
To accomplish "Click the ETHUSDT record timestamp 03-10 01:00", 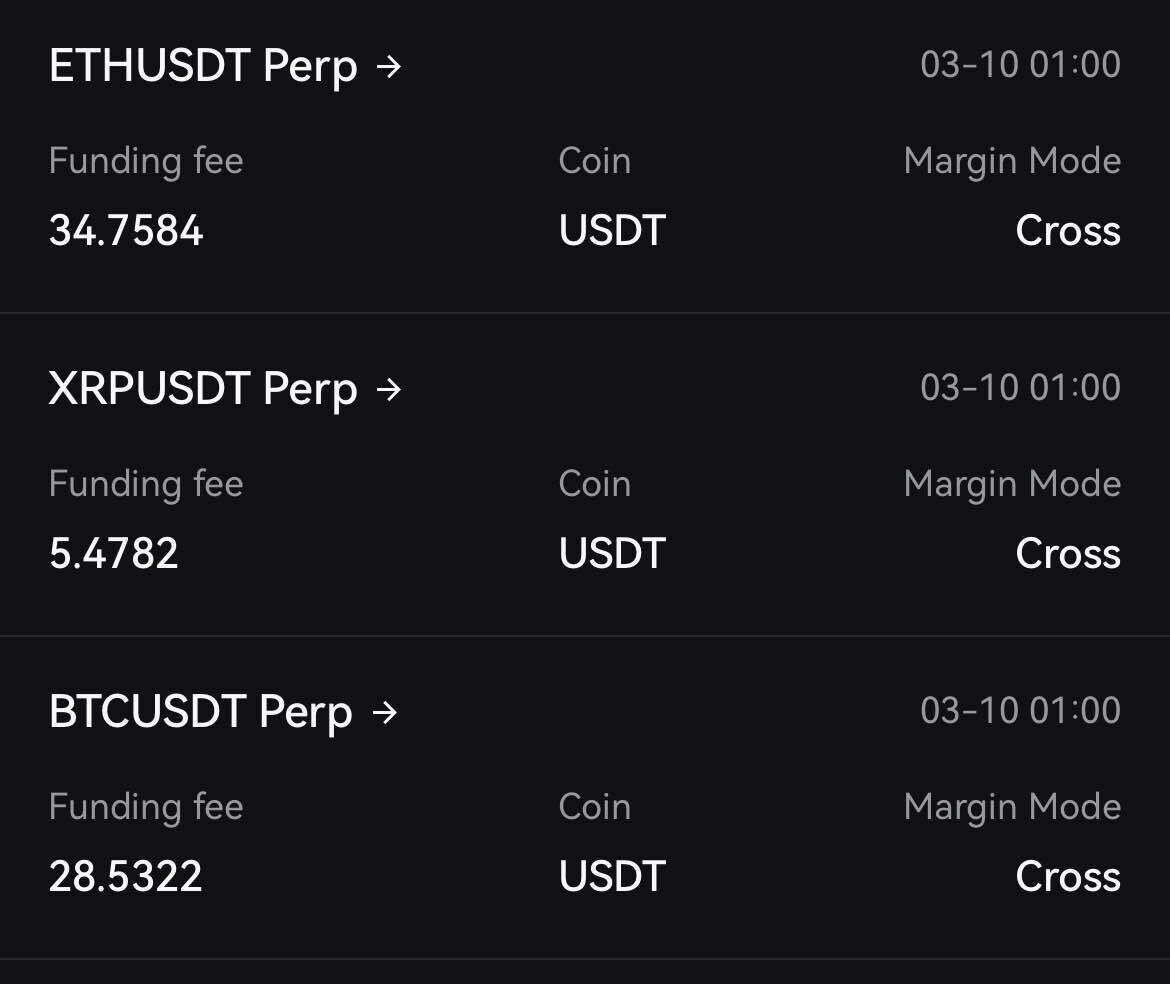I will [1020, 65].
